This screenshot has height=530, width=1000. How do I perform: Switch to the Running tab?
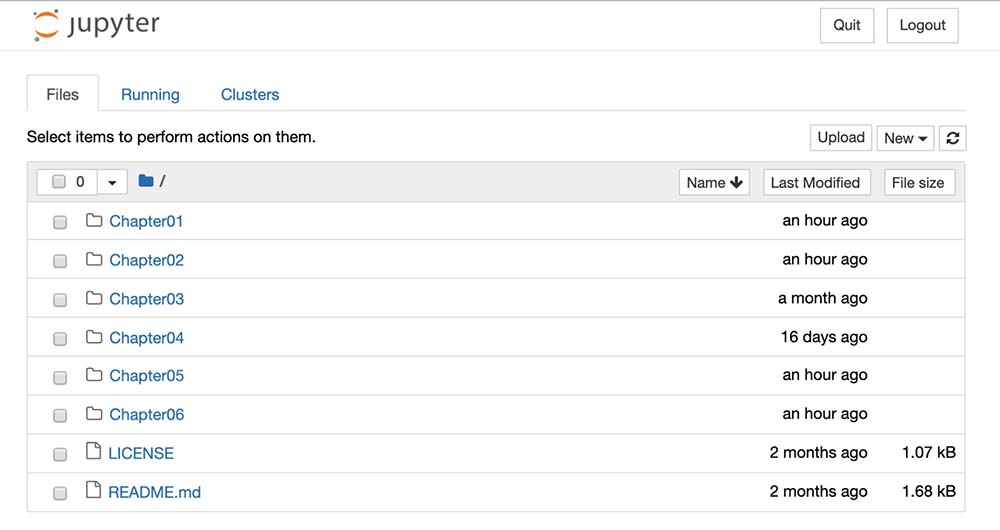click(x=150, y=95)
